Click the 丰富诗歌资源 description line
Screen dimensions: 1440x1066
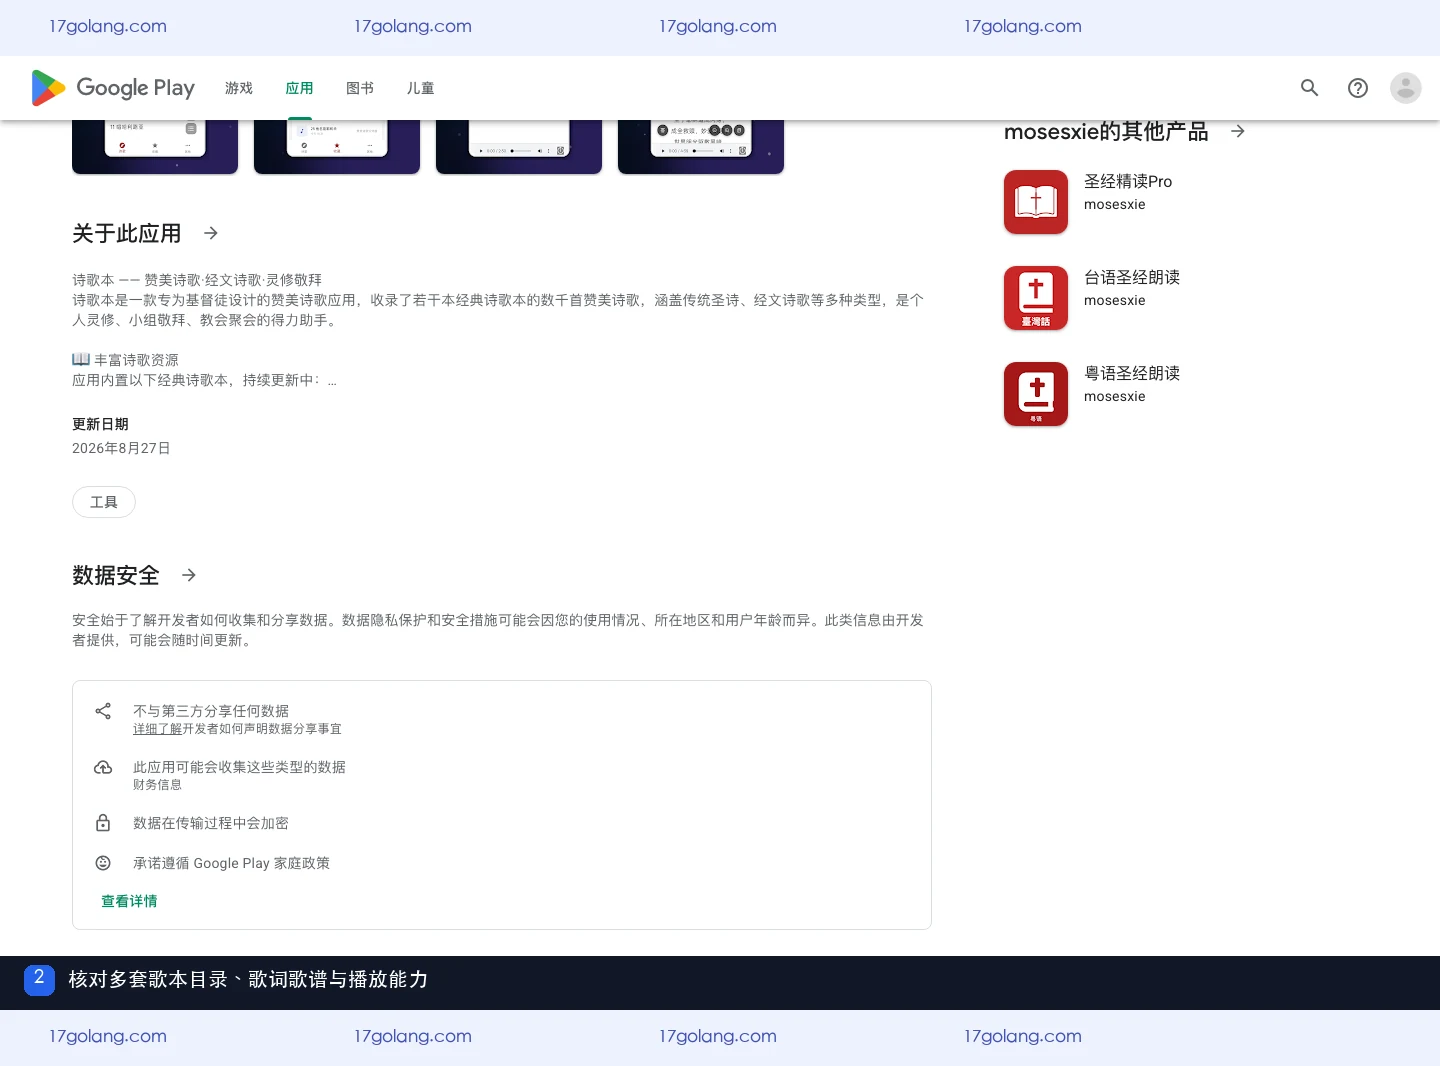(x=125, y=360)
